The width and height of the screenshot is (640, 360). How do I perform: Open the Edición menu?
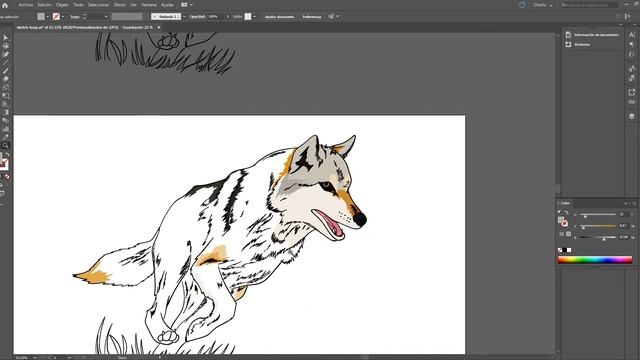(44, 5)
